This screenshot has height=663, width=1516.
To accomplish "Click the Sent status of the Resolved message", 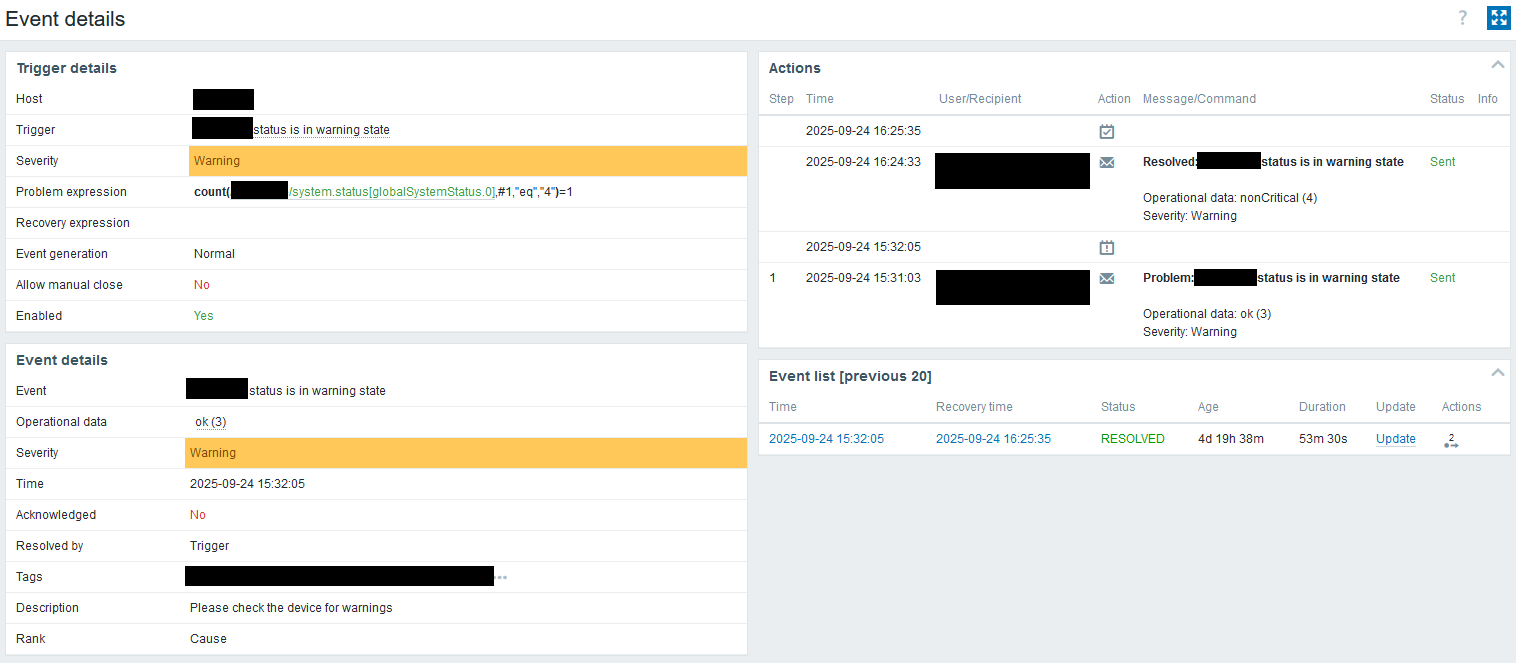I will click(1442, 162).
